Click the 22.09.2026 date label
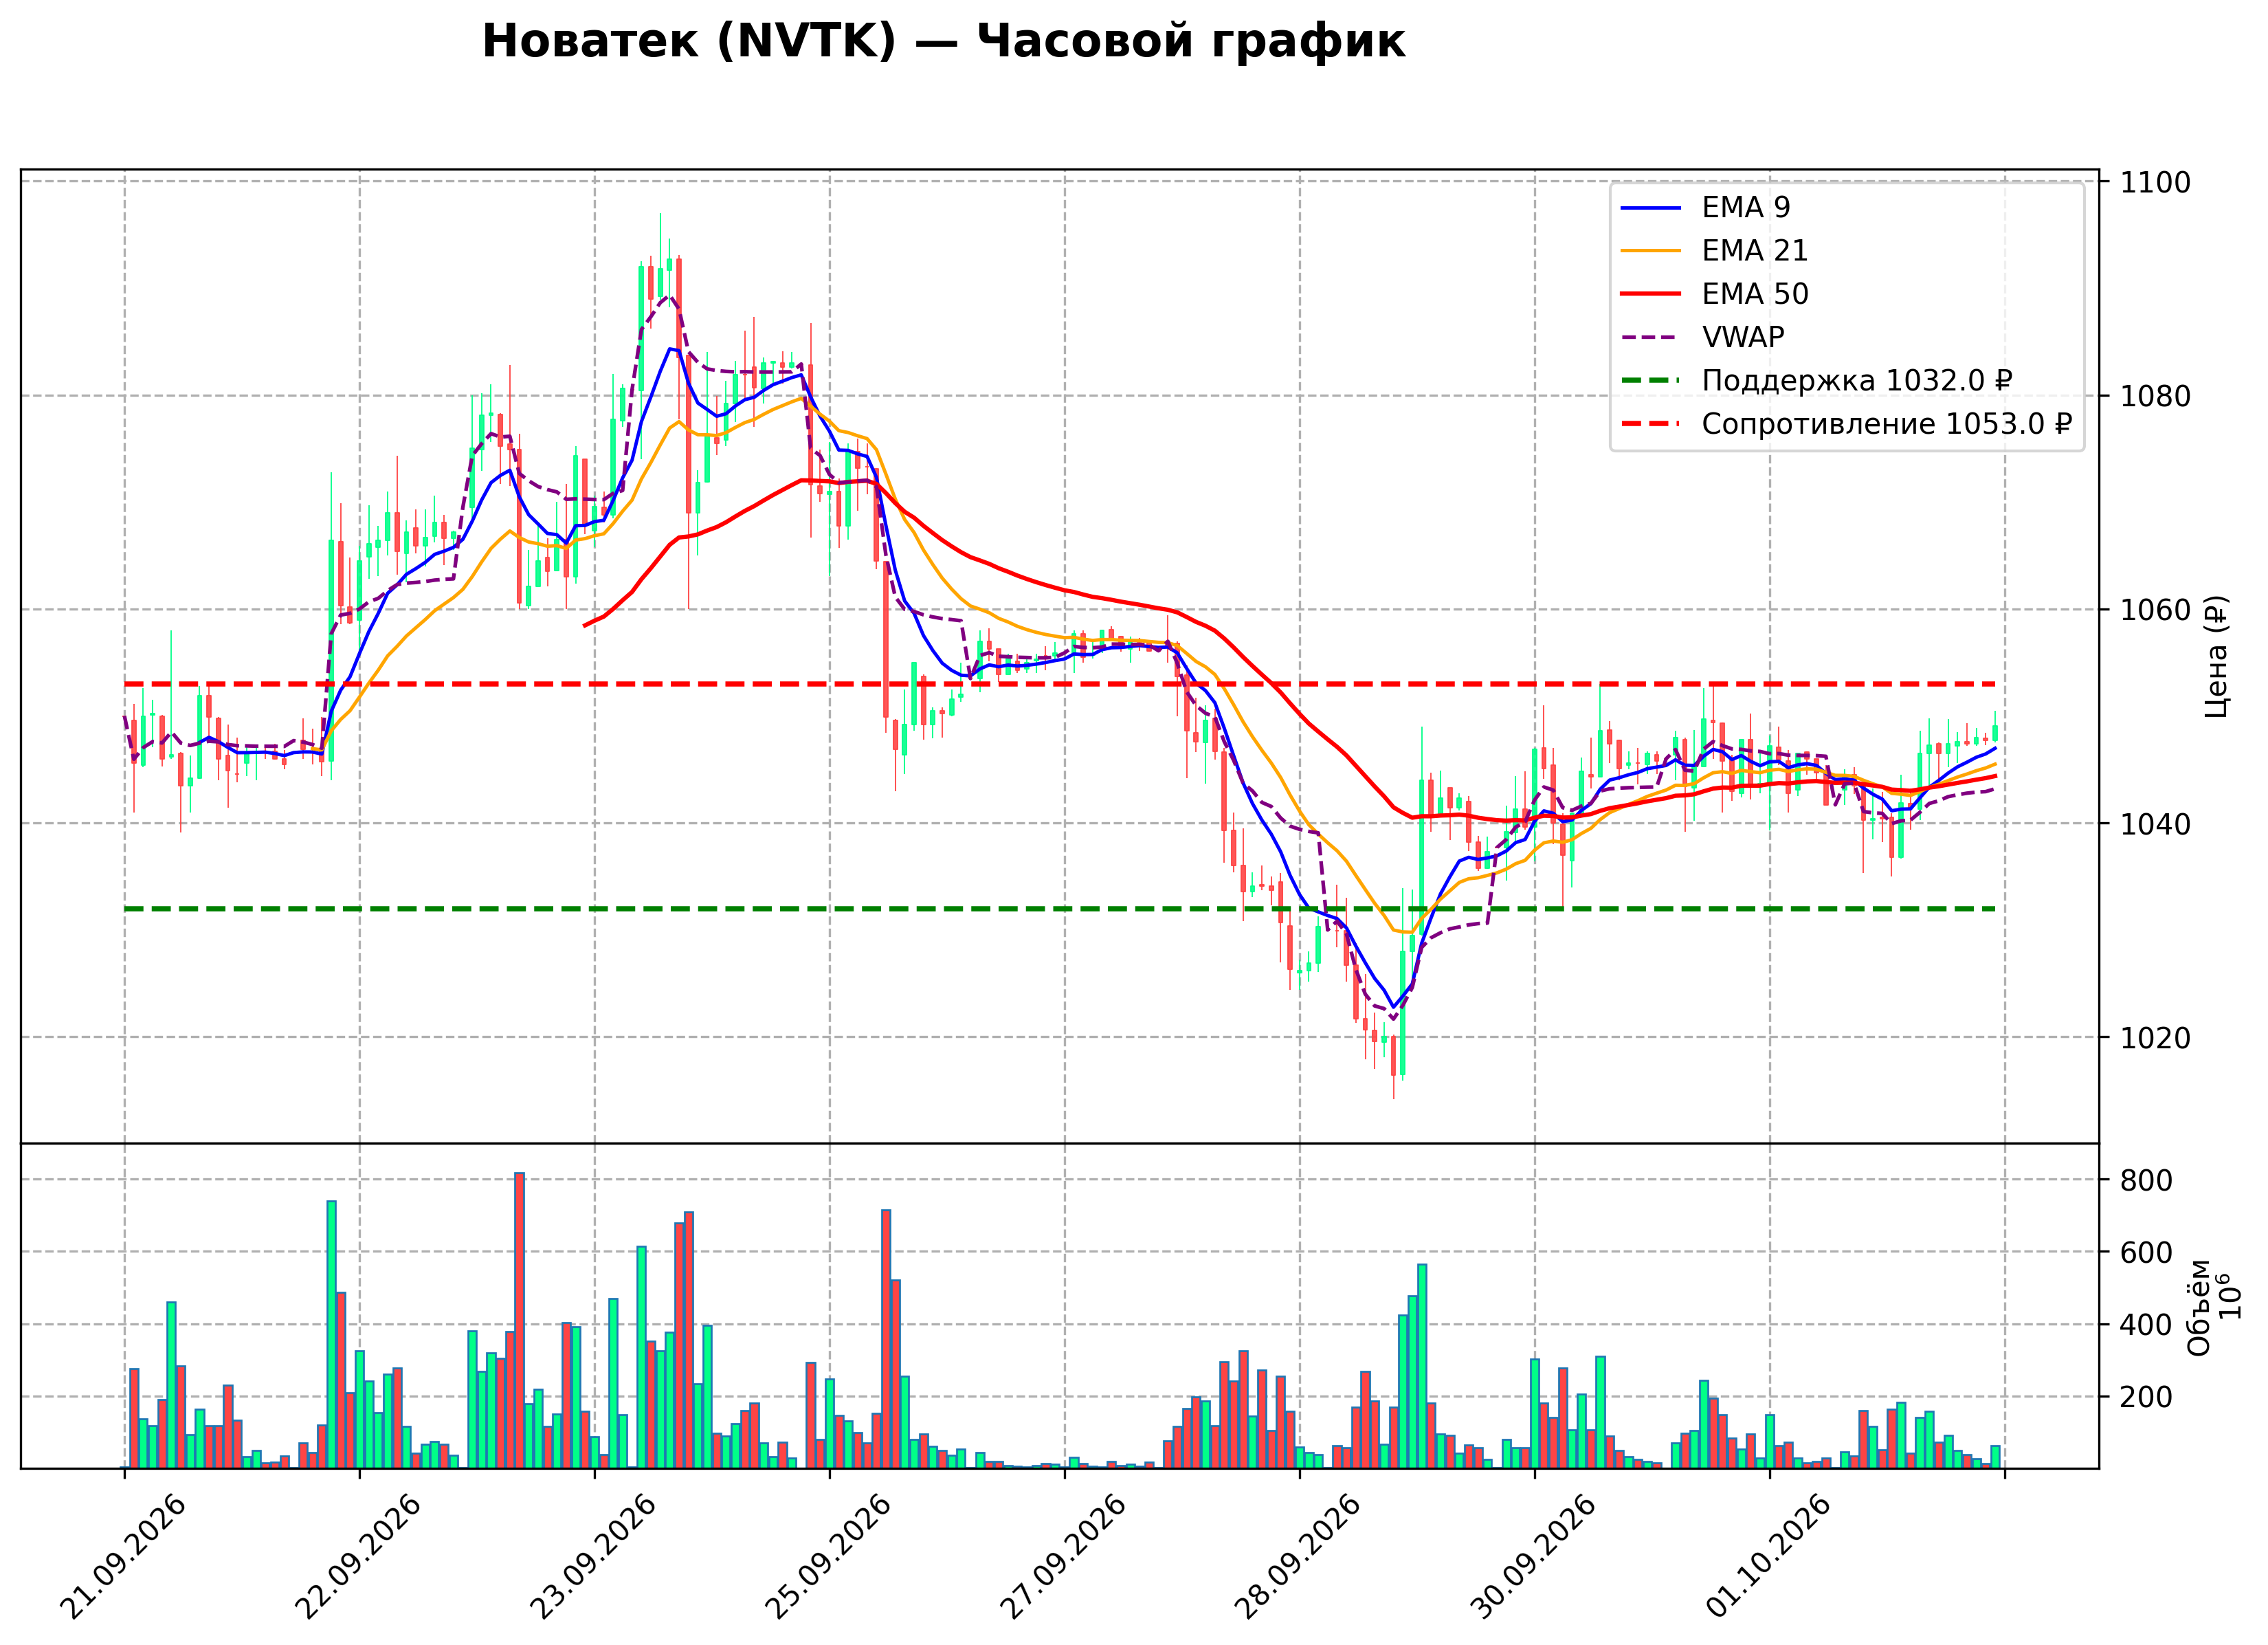 click(358, 1557)
